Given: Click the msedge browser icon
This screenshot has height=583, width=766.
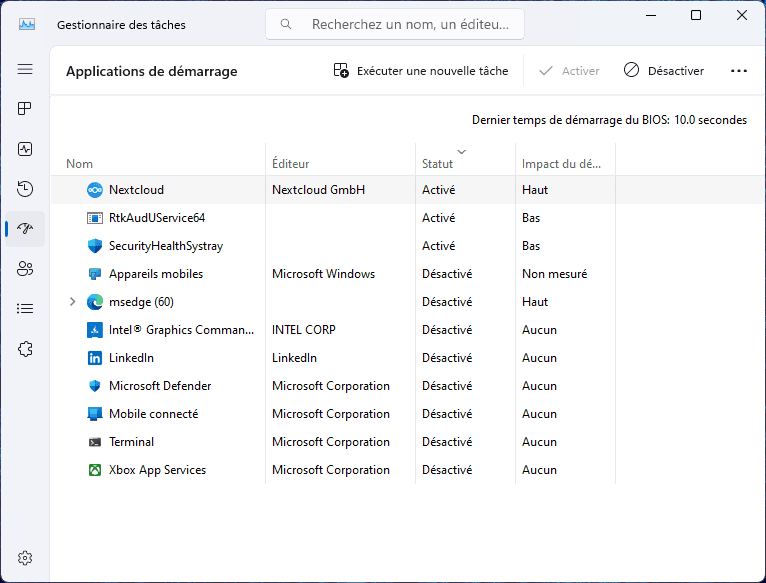Looking at the screenshot, I should [95, 302].
